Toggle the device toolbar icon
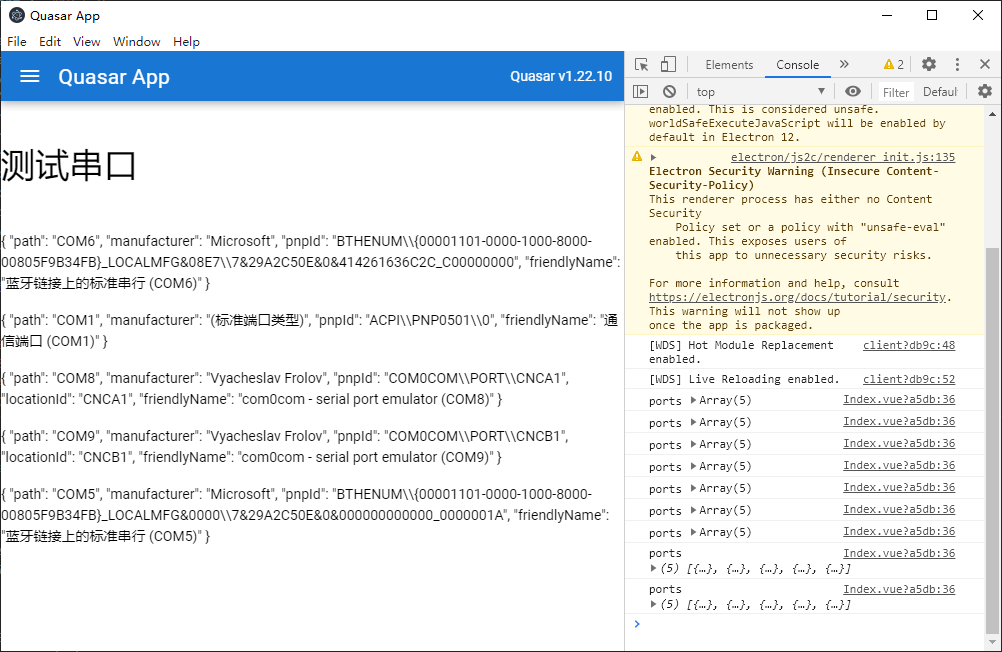This screenshot has width=1002, height=652. 668,65
